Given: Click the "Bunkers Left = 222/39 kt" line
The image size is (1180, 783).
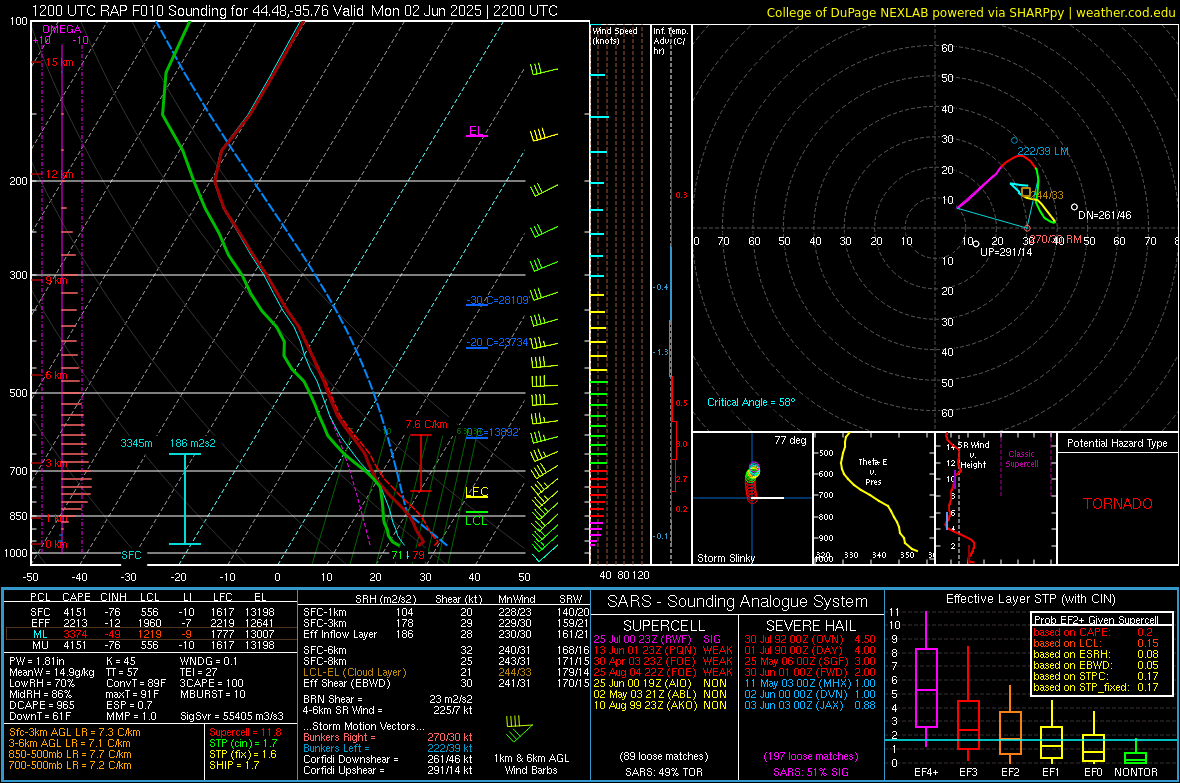Looking at the screenshot, I should coord(388,748).
